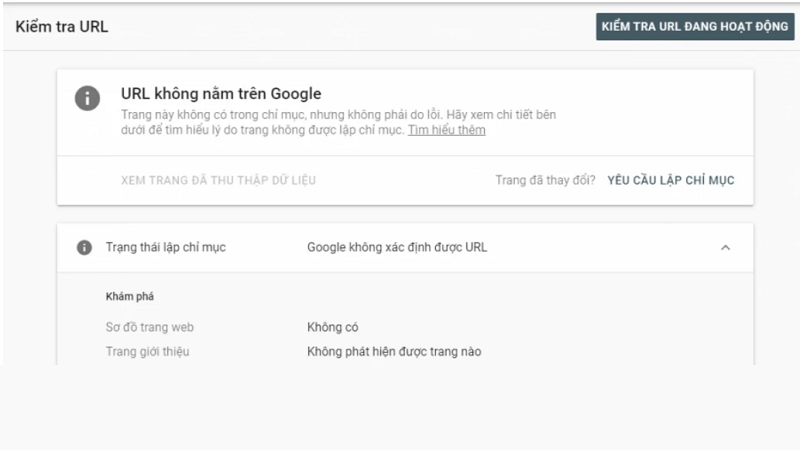Click the Kiểm tra URL page heading
This screenshot has width=800, height=450.
pos(62,27)
